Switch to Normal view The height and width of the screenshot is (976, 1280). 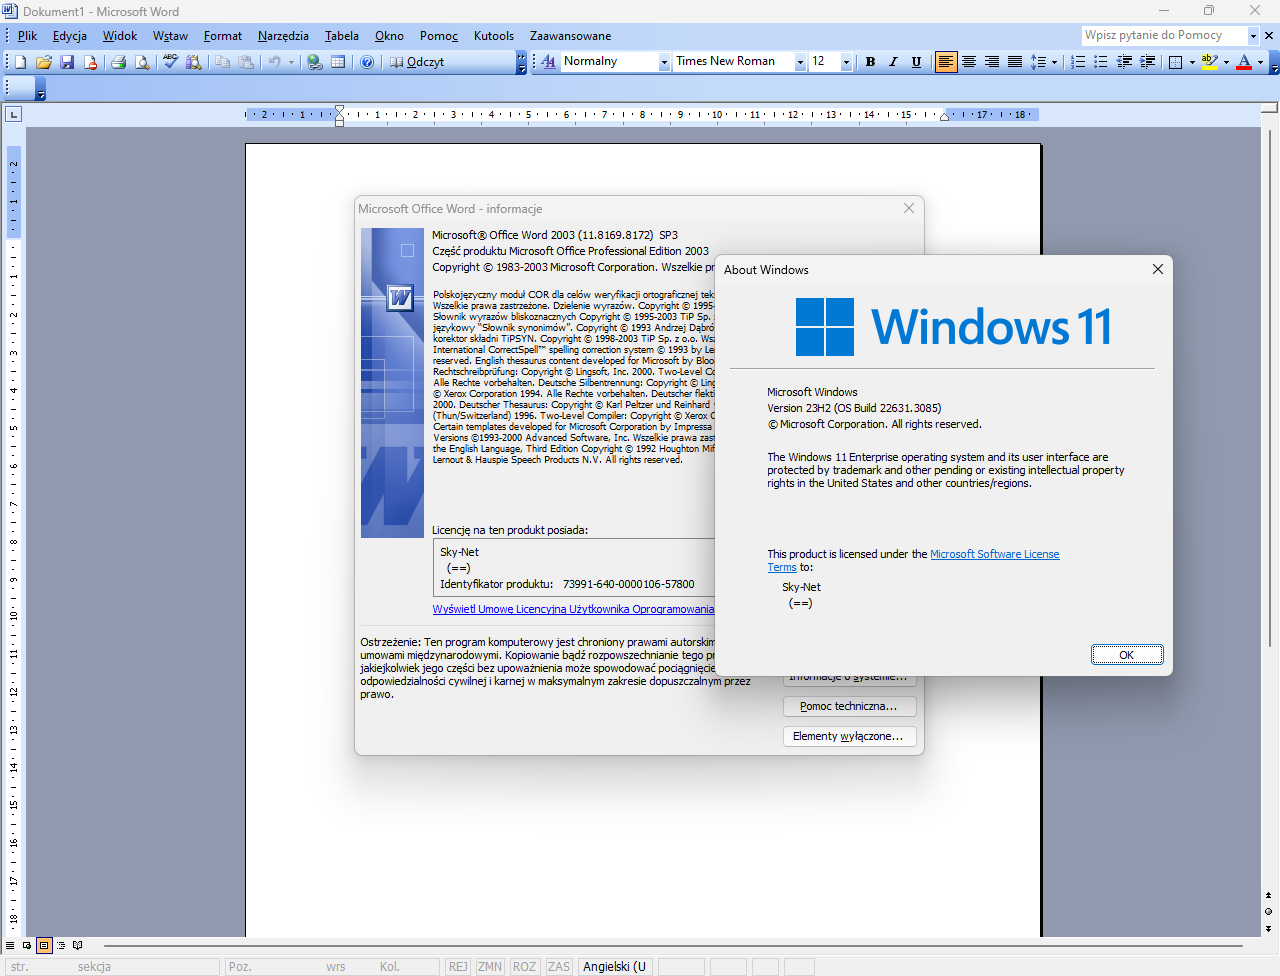[x=10, y=945]
